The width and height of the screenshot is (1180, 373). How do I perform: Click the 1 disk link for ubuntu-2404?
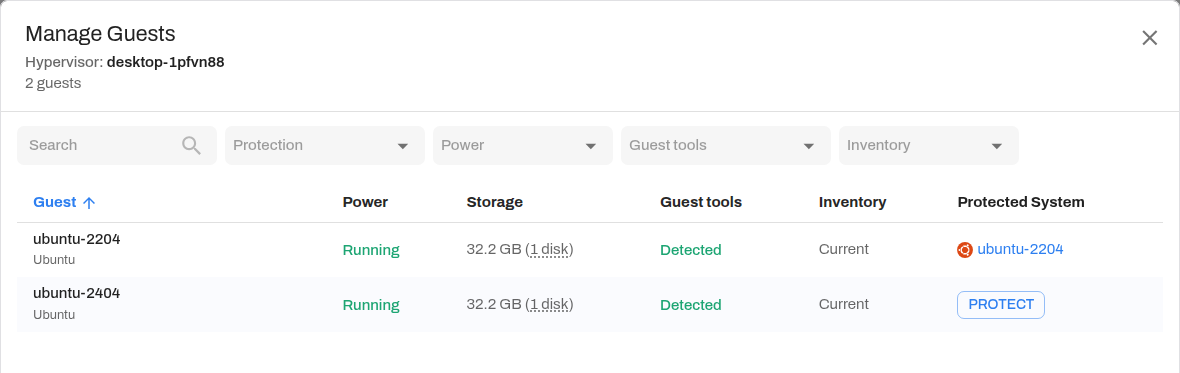[x=549, y=305]
